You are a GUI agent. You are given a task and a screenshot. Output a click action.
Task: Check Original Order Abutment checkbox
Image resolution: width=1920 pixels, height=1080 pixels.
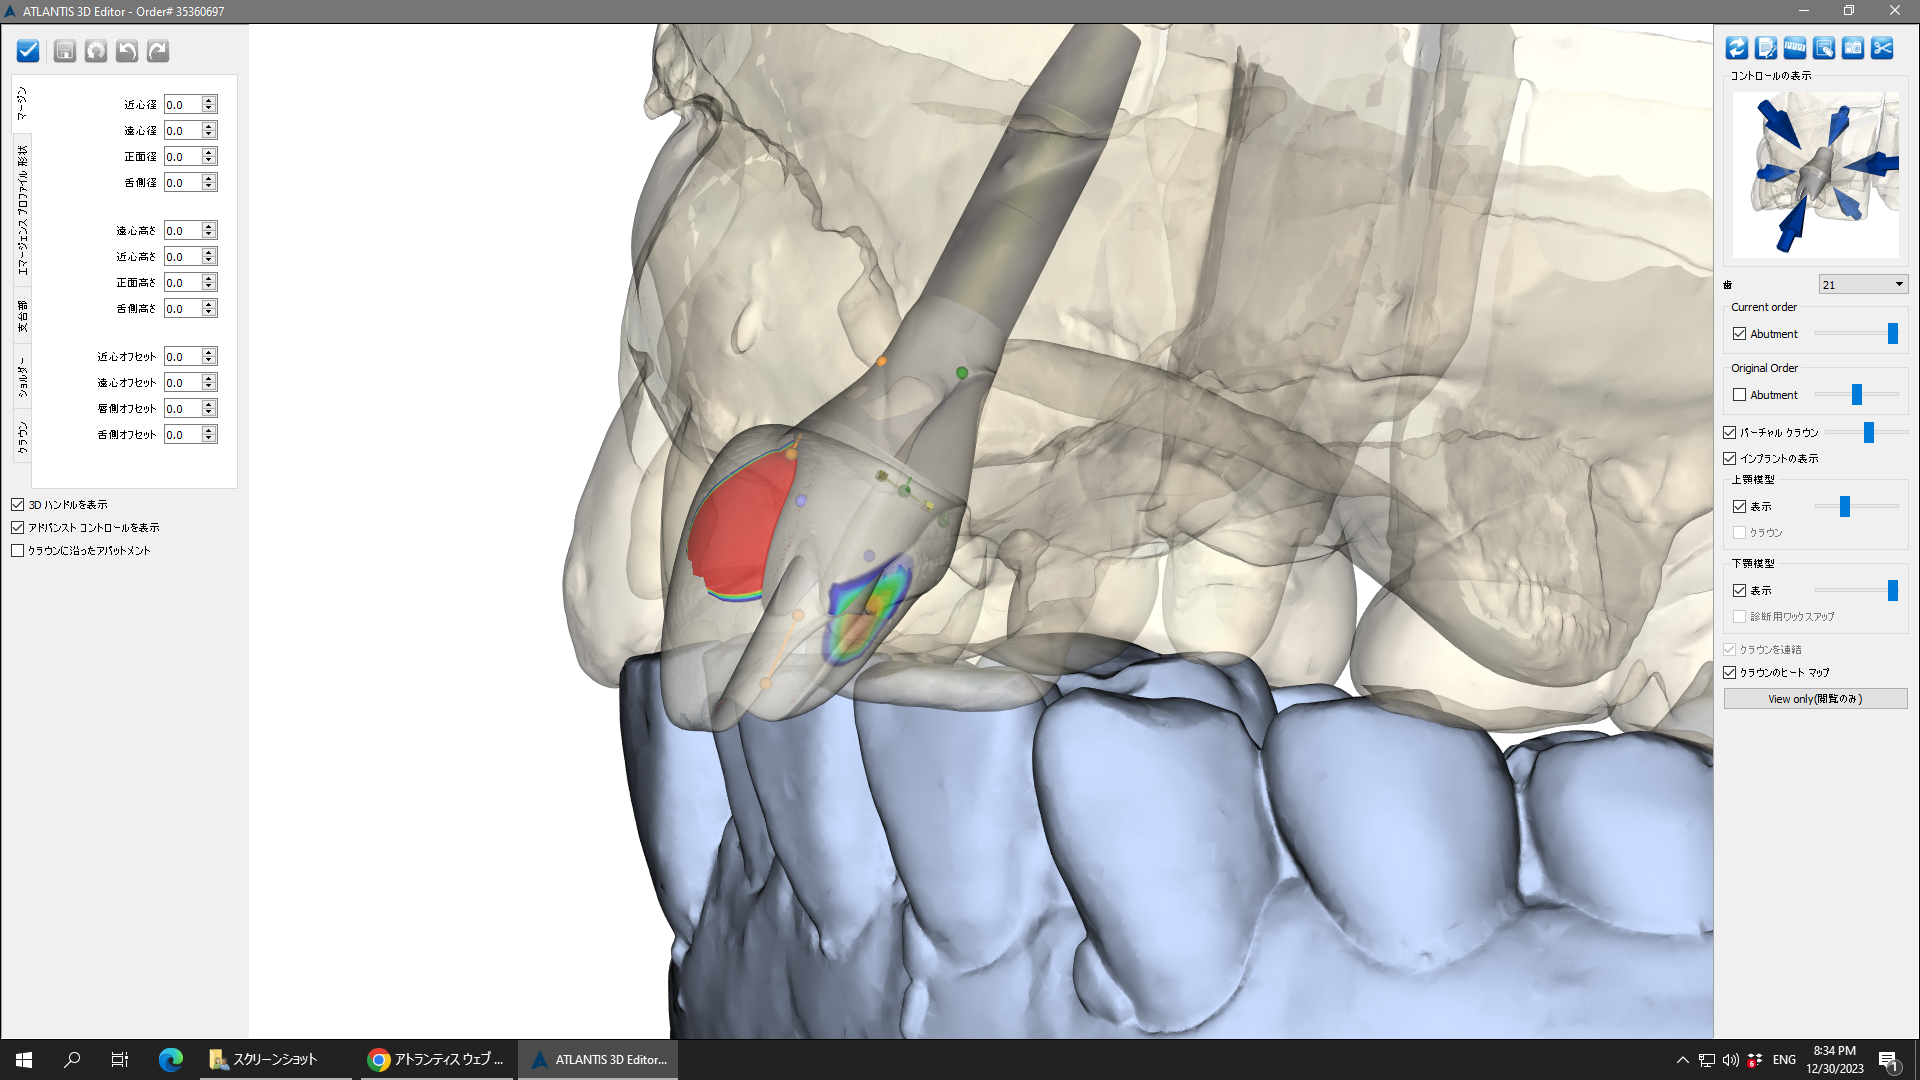[x=1740, y=395]
